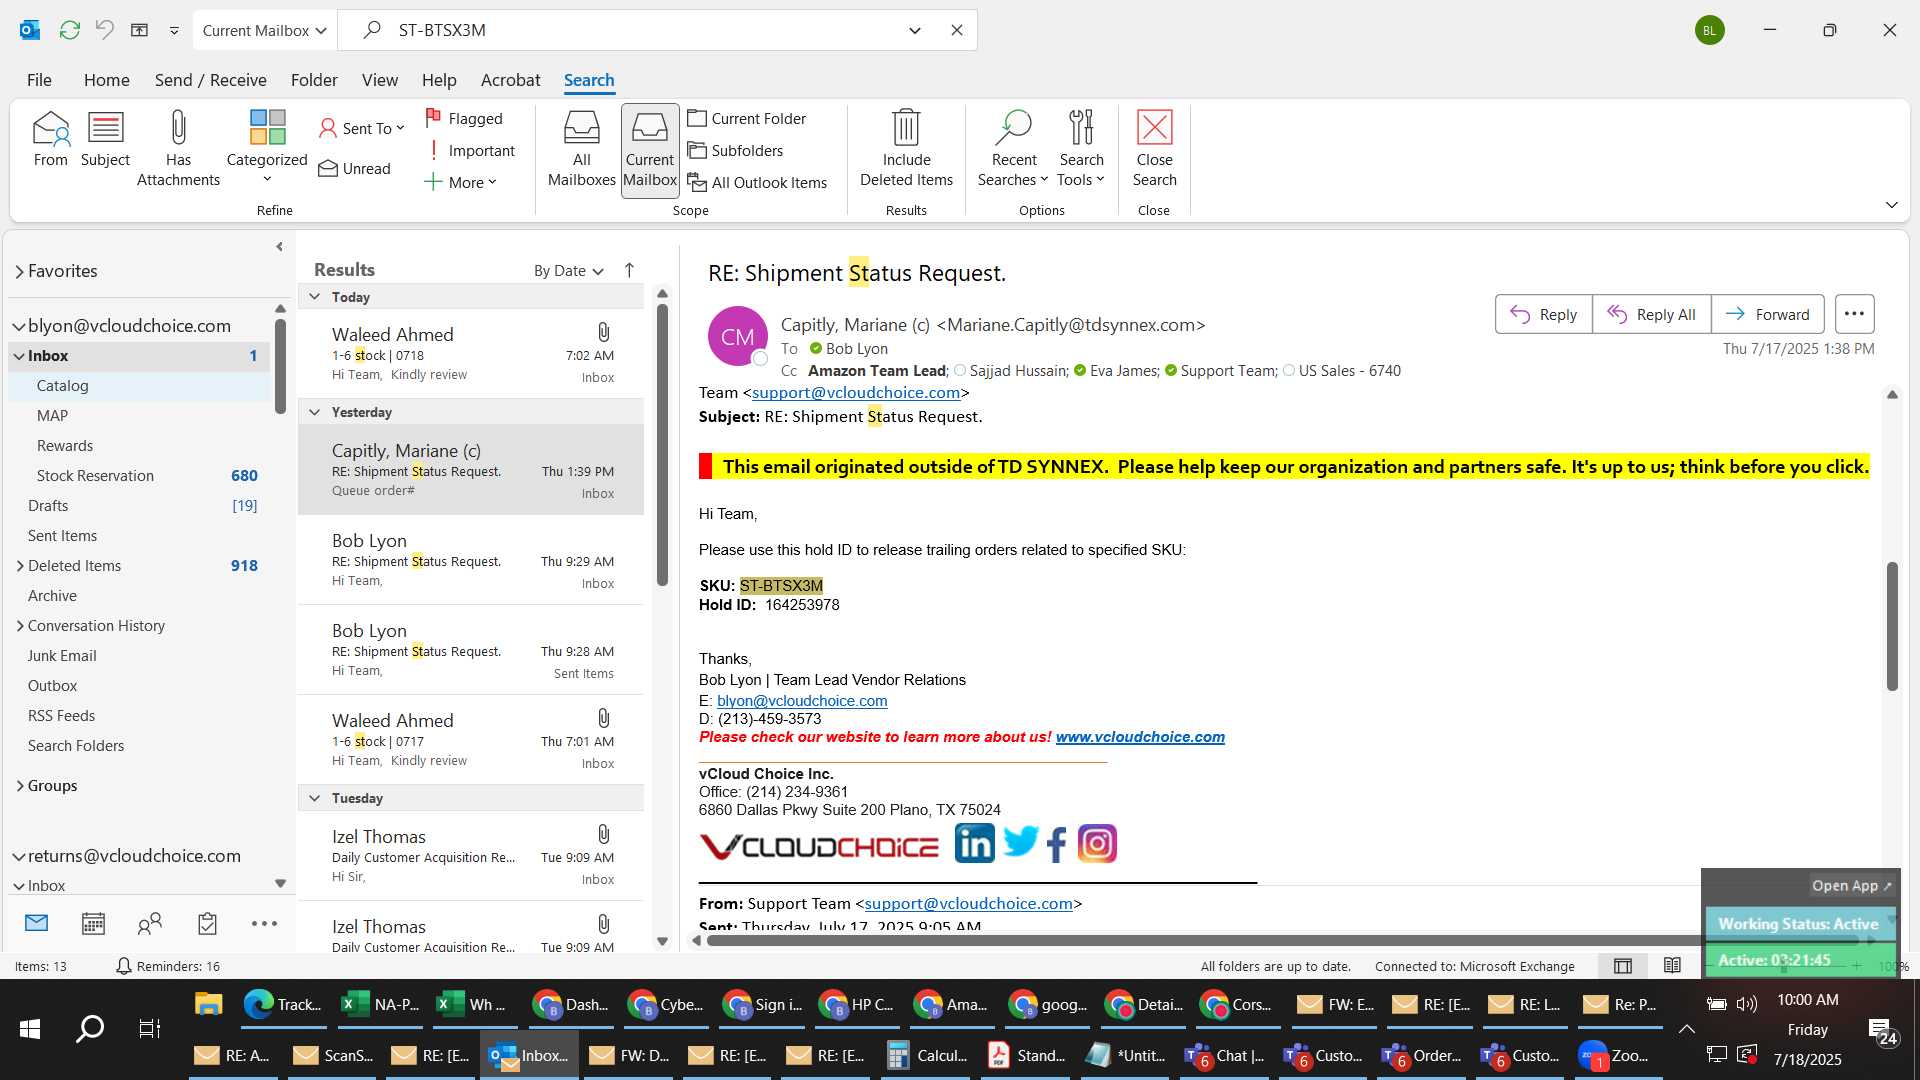
Task: Open Calculator from taskbar
Action: click(929, 1055)
